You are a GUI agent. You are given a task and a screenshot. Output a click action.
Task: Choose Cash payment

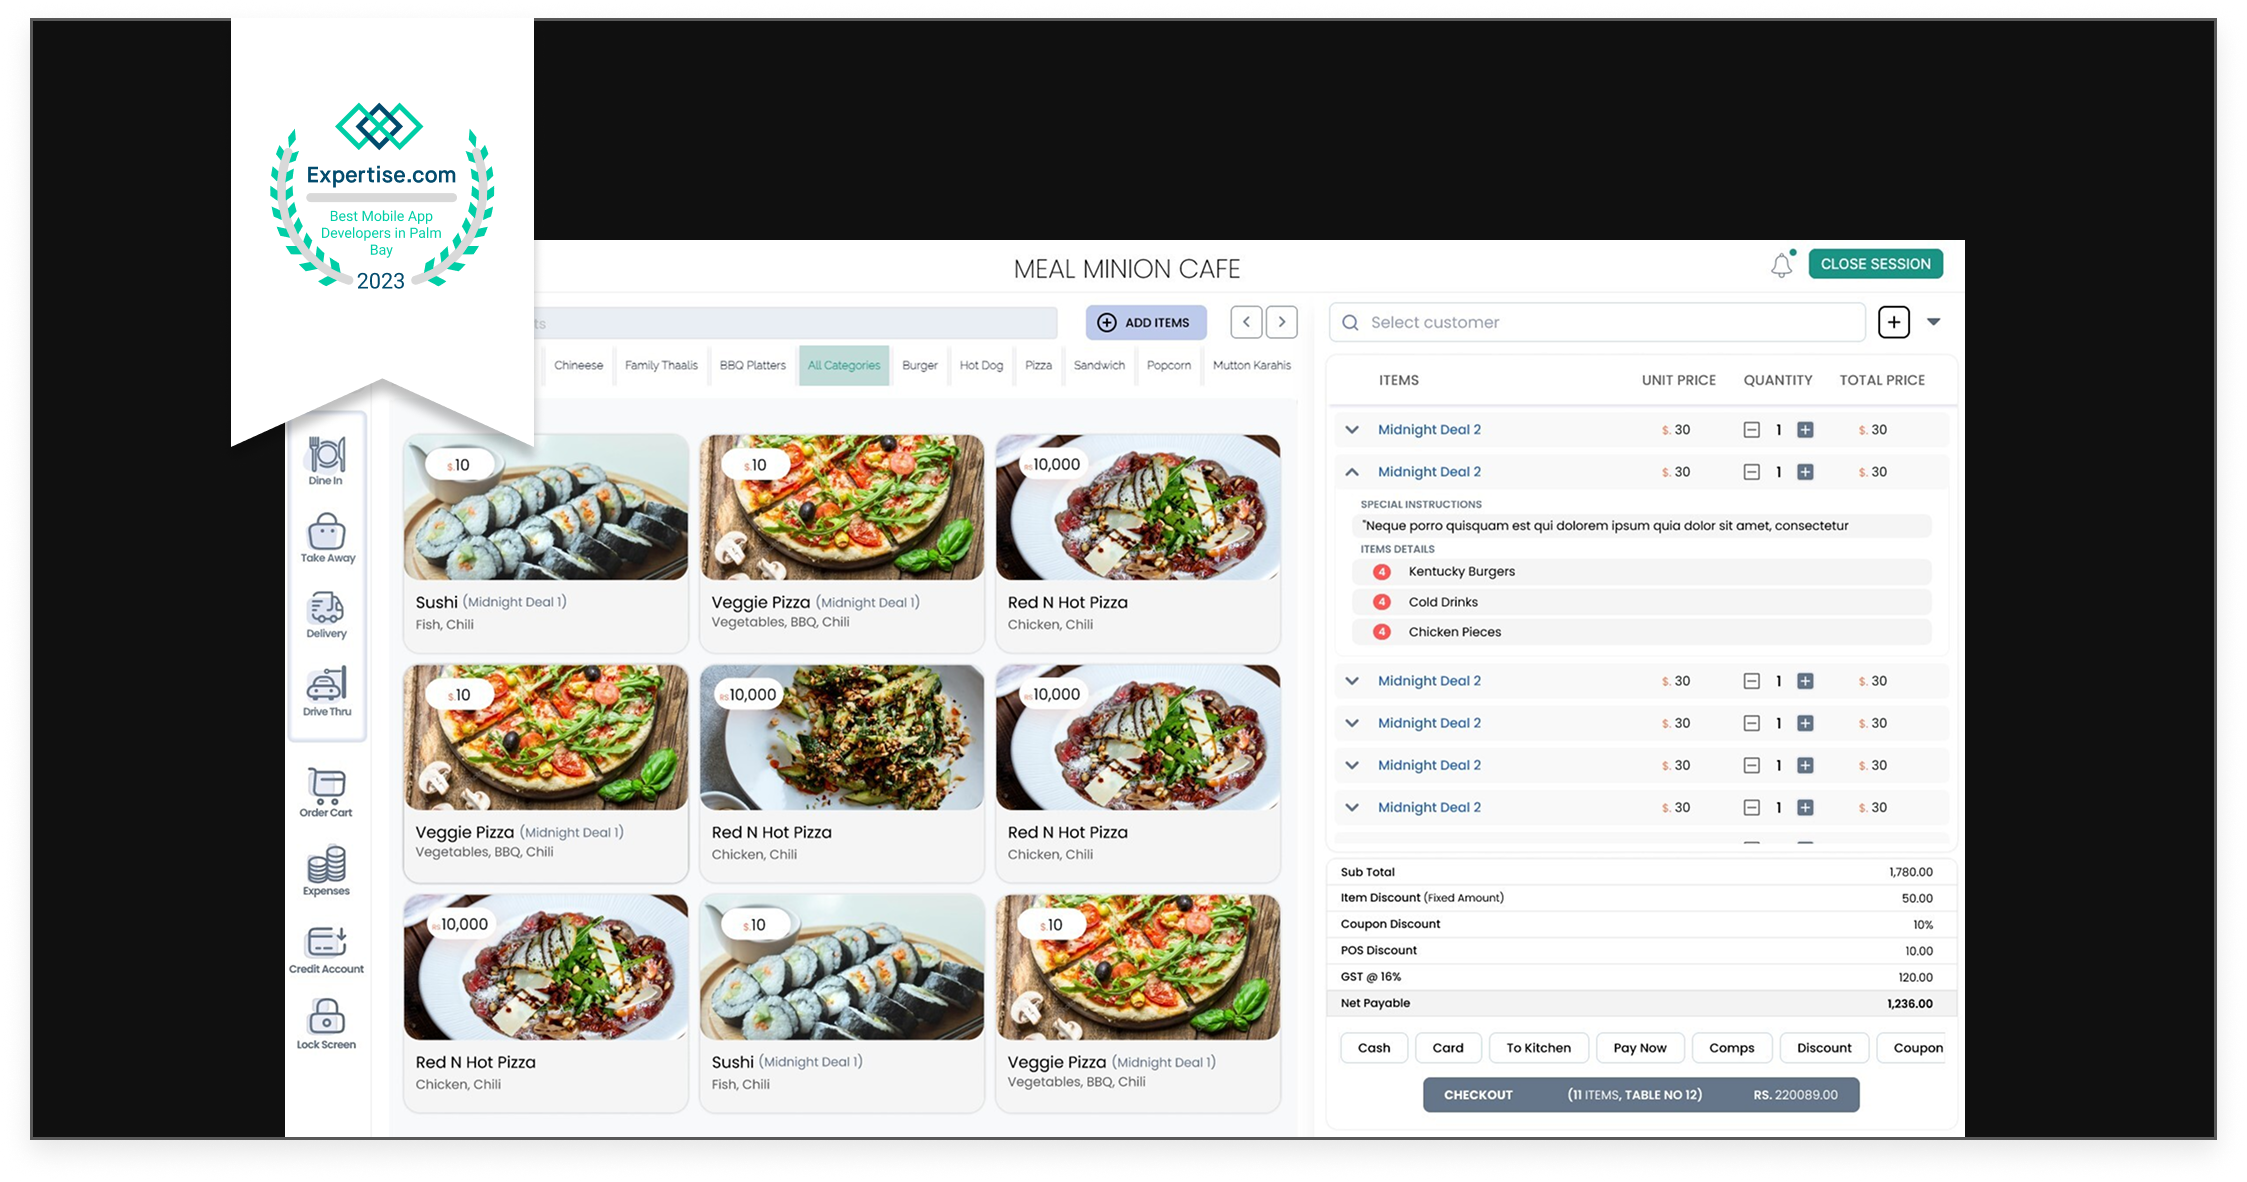tap(1374, 1048)
